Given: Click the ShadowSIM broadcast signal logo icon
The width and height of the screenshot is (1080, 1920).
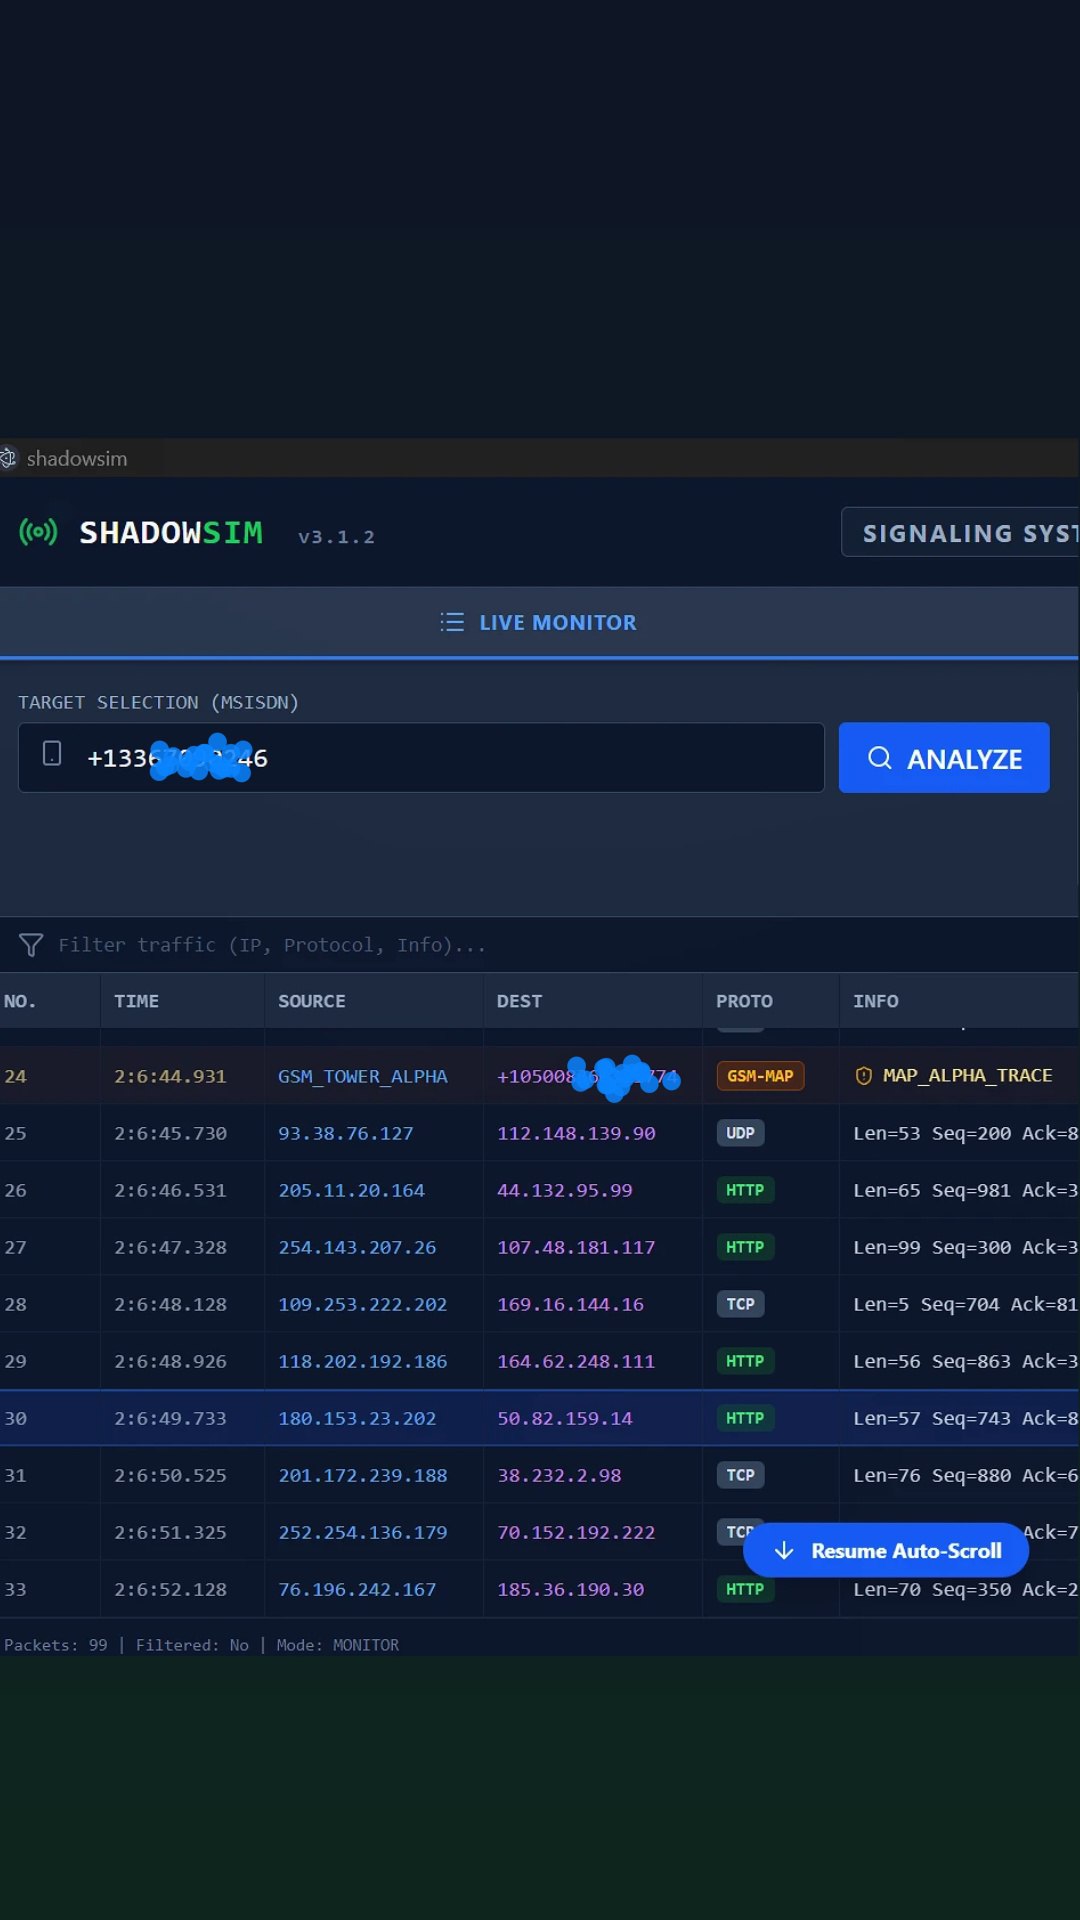Looking at the screenshot, I should click(38, 532).
